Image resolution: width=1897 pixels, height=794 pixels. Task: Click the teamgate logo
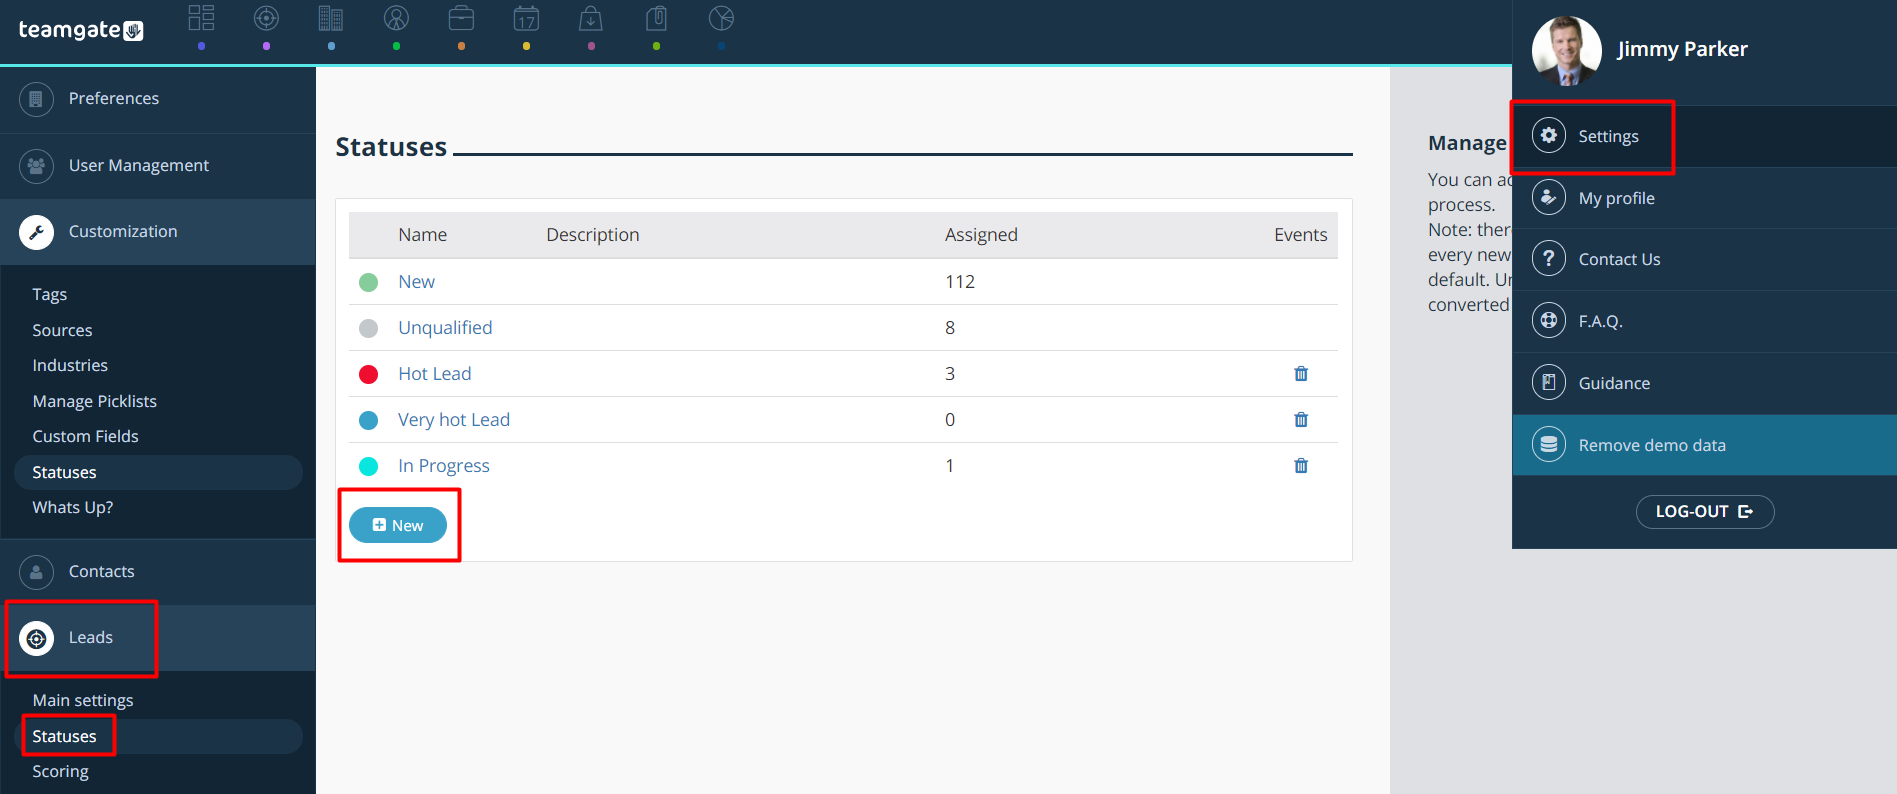(x=81, y=30)
